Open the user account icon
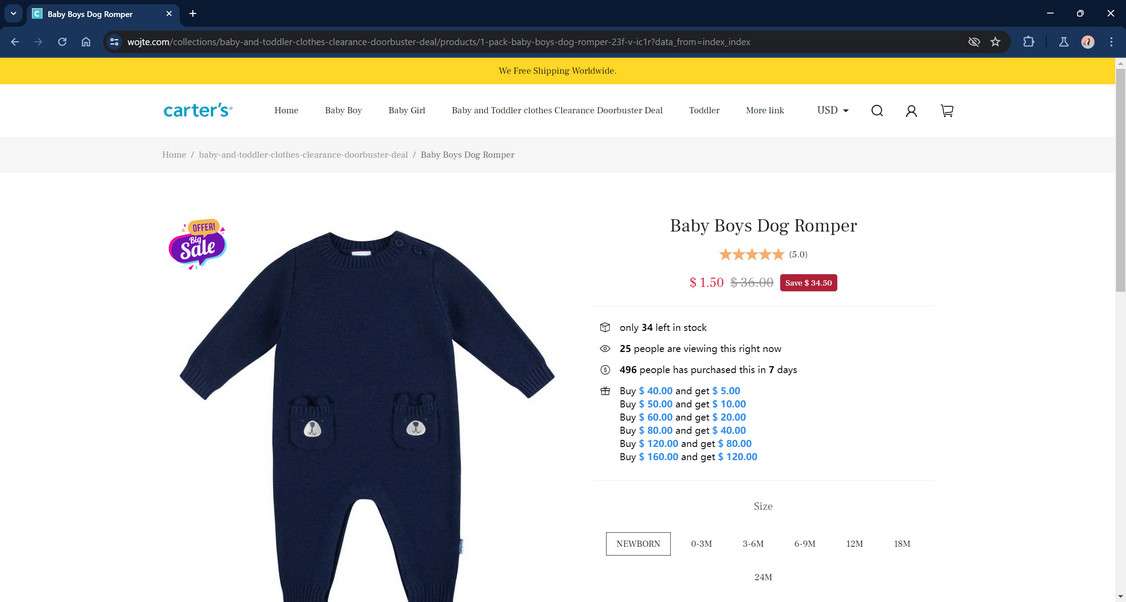1126x602 pixels. pyautogui.click(x=911, y=111)
